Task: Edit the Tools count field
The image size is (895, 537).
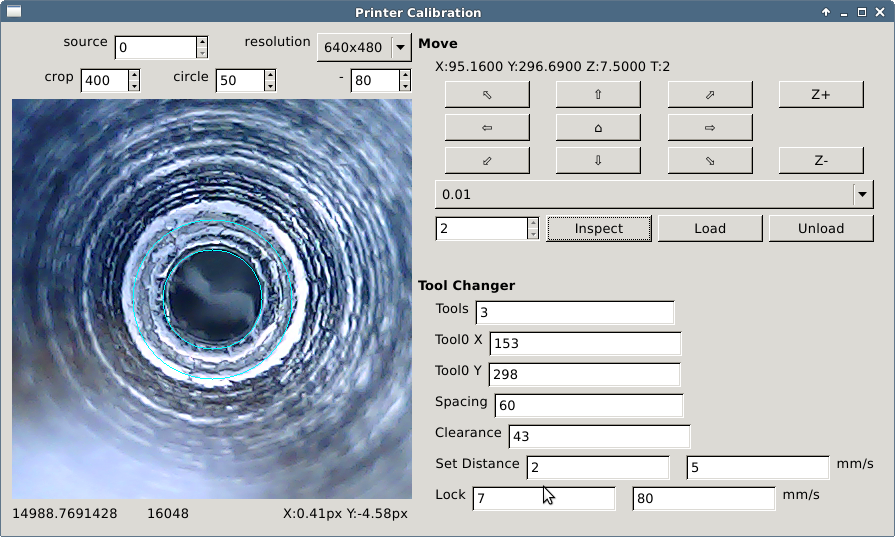Action: 575,312
